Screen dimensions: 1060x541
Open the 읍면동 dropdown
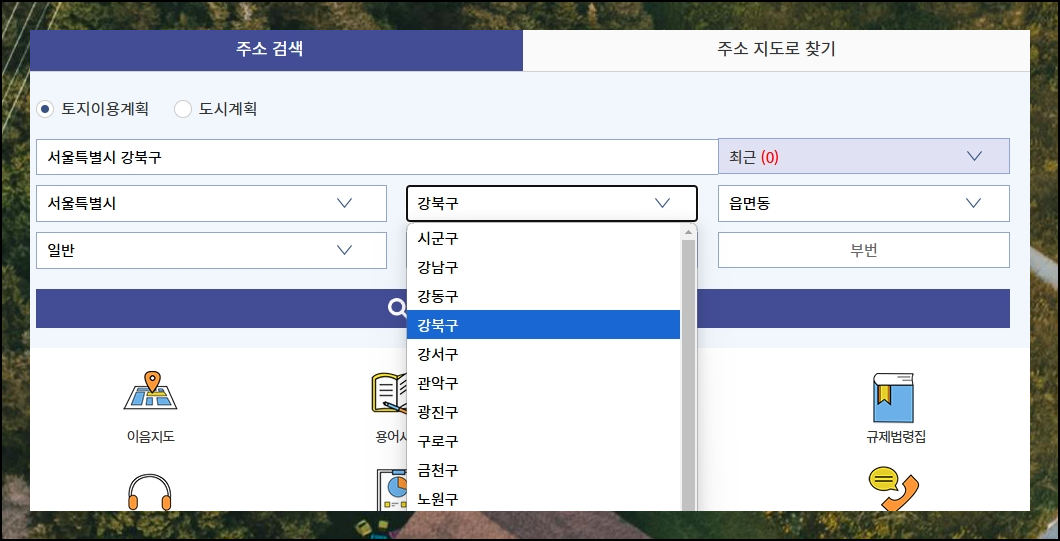[x=863, y=204]
